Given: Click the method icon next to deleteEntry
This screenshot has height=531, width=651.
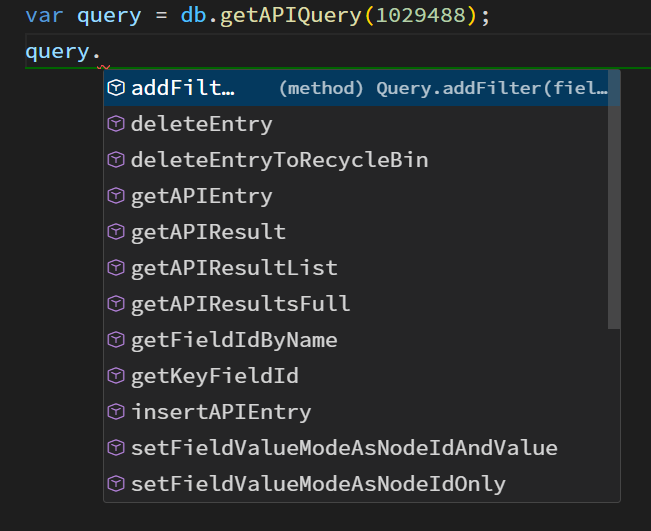Looking at the screenshot, I should (x=116, y=124).
